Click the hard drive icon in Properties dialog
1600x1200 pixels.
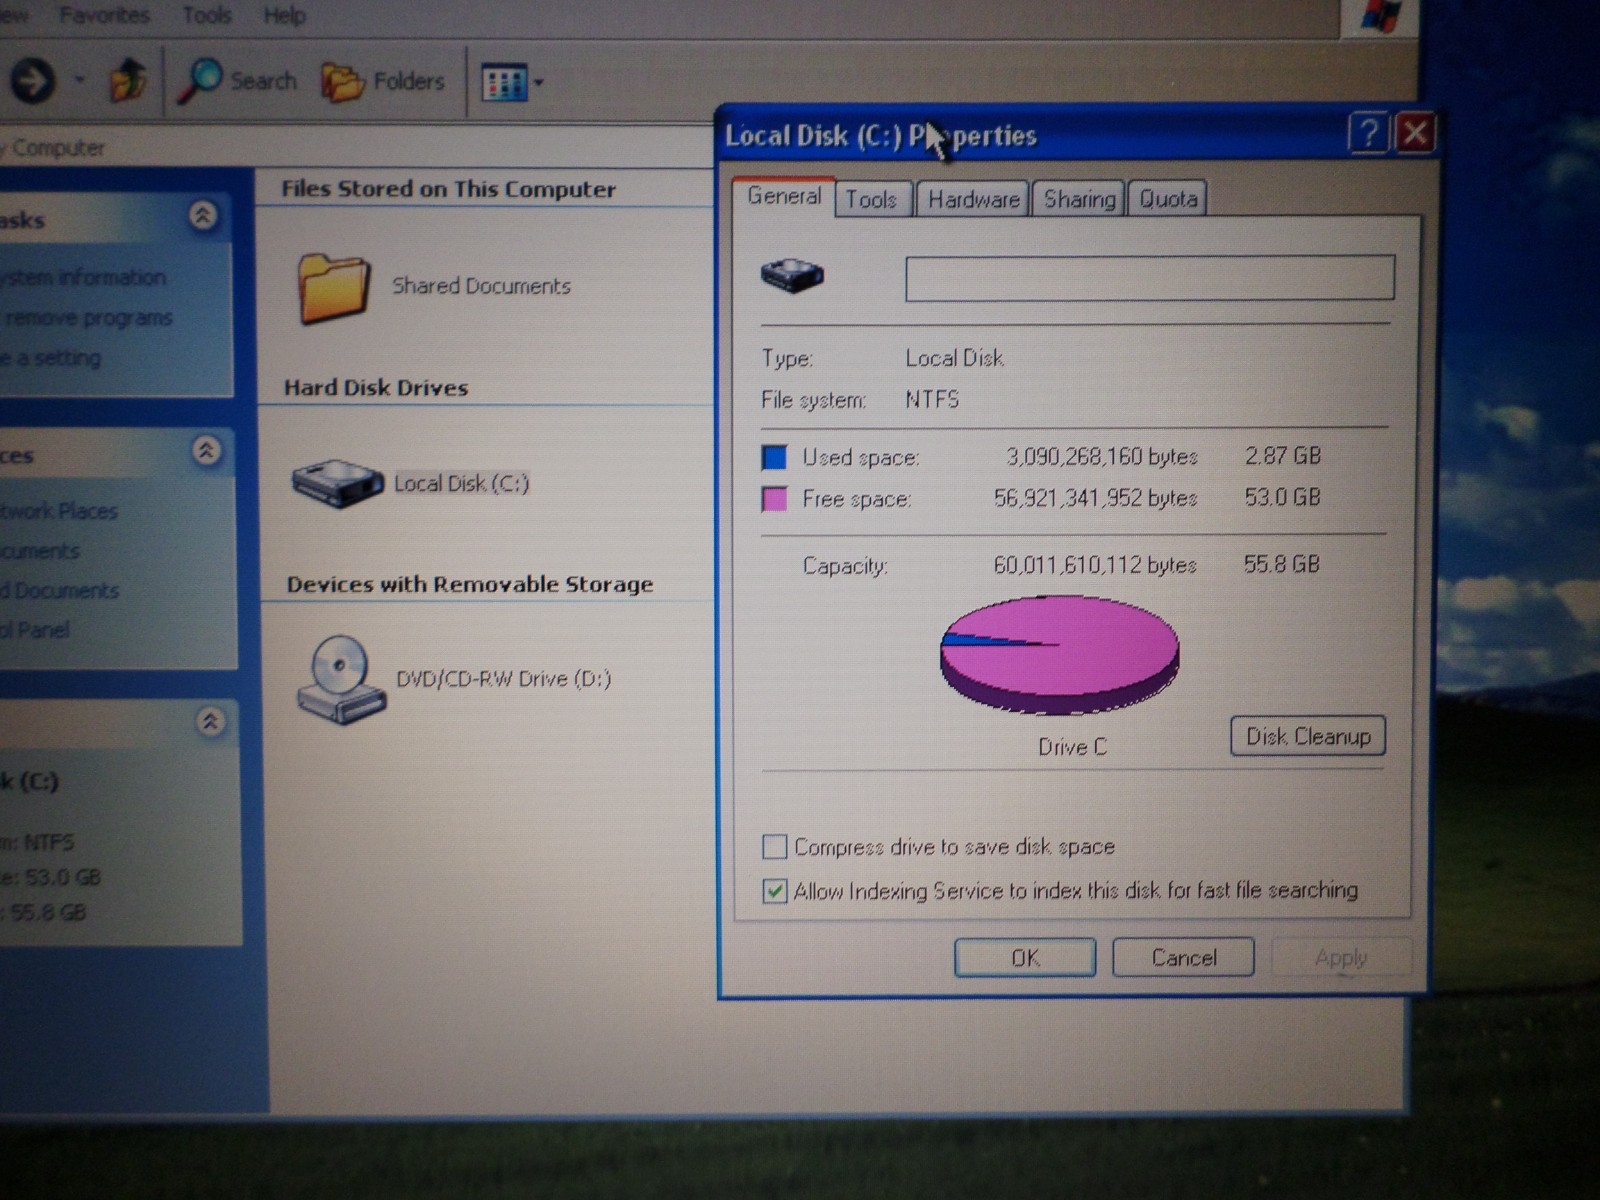[792, 274]
